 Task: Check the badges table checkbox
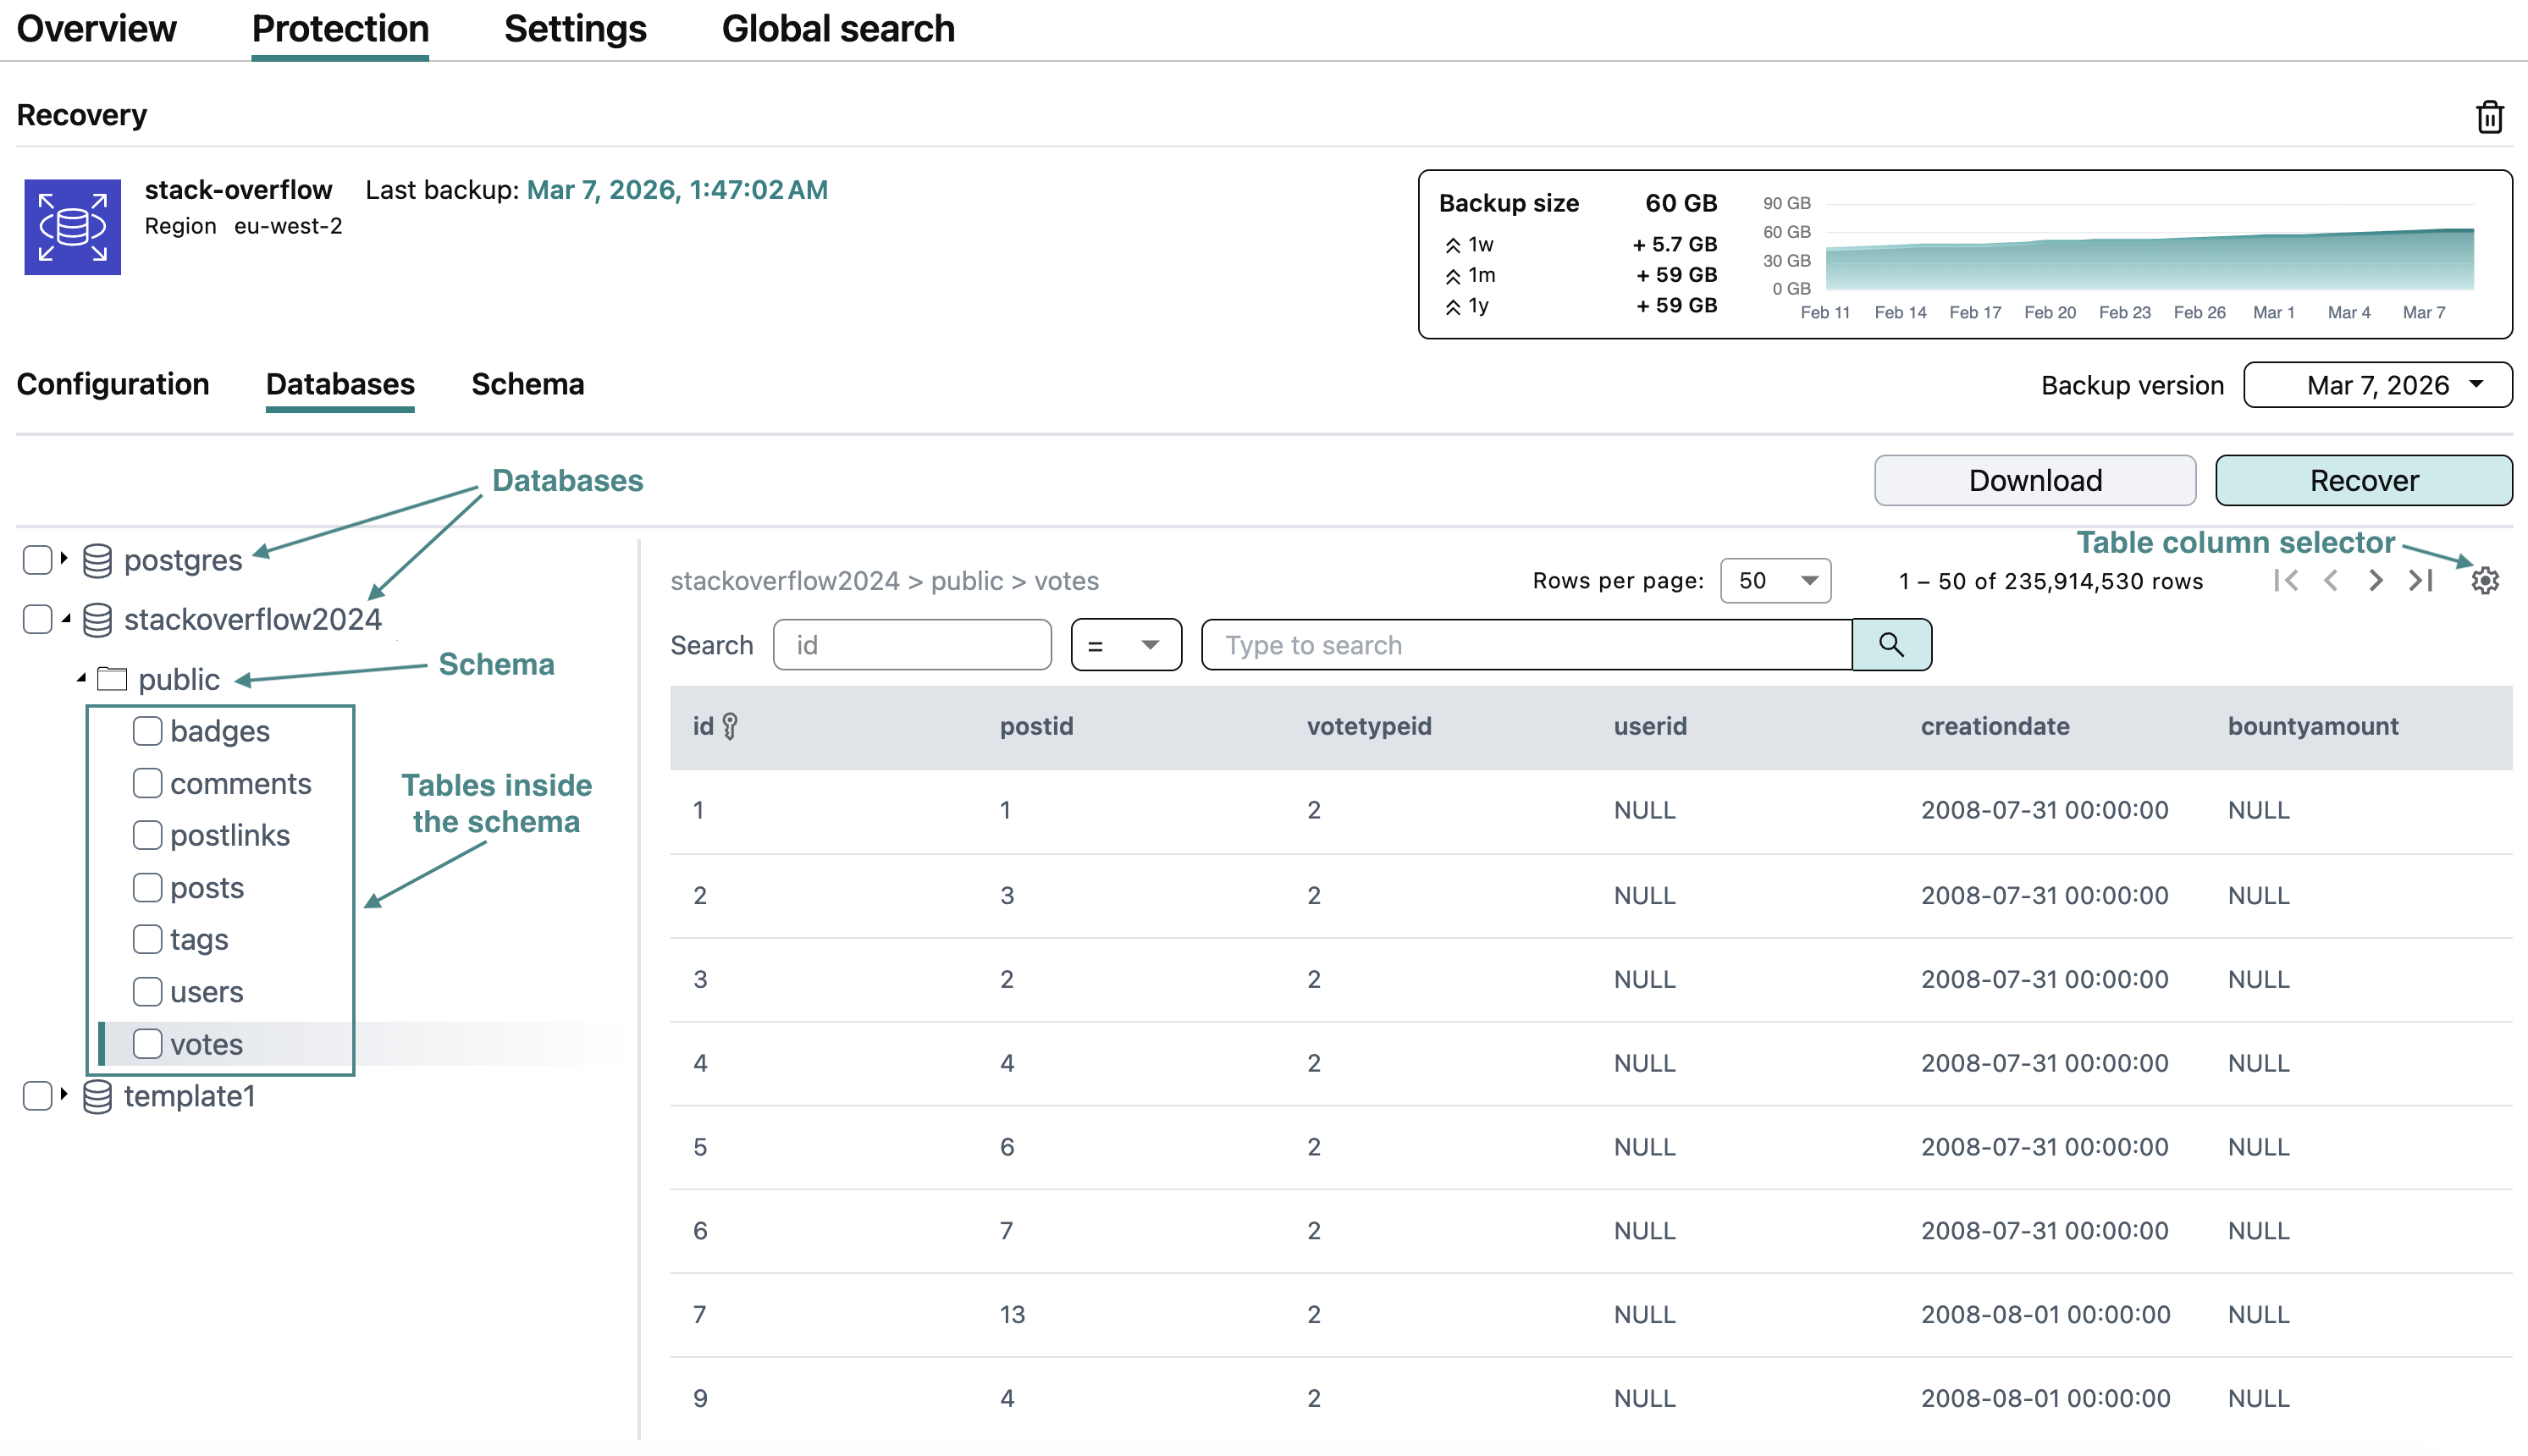pos(147,731)
